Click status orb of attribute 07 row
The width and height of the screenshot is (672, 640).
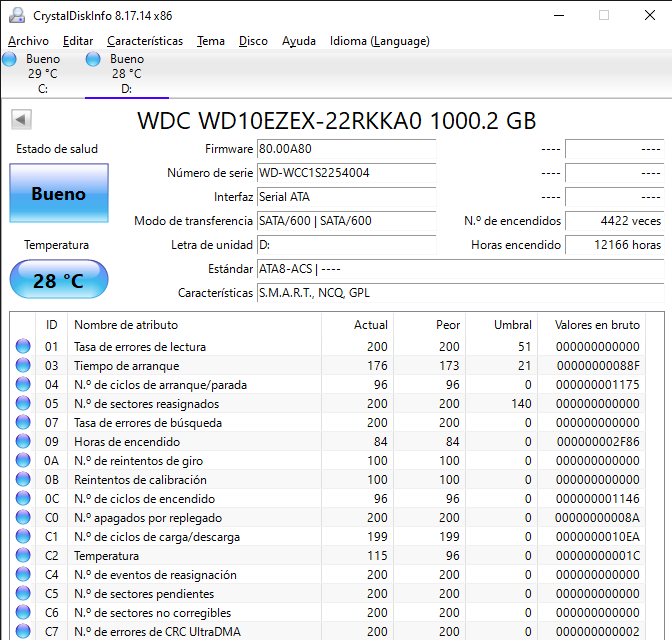click(x=23, y=422)
